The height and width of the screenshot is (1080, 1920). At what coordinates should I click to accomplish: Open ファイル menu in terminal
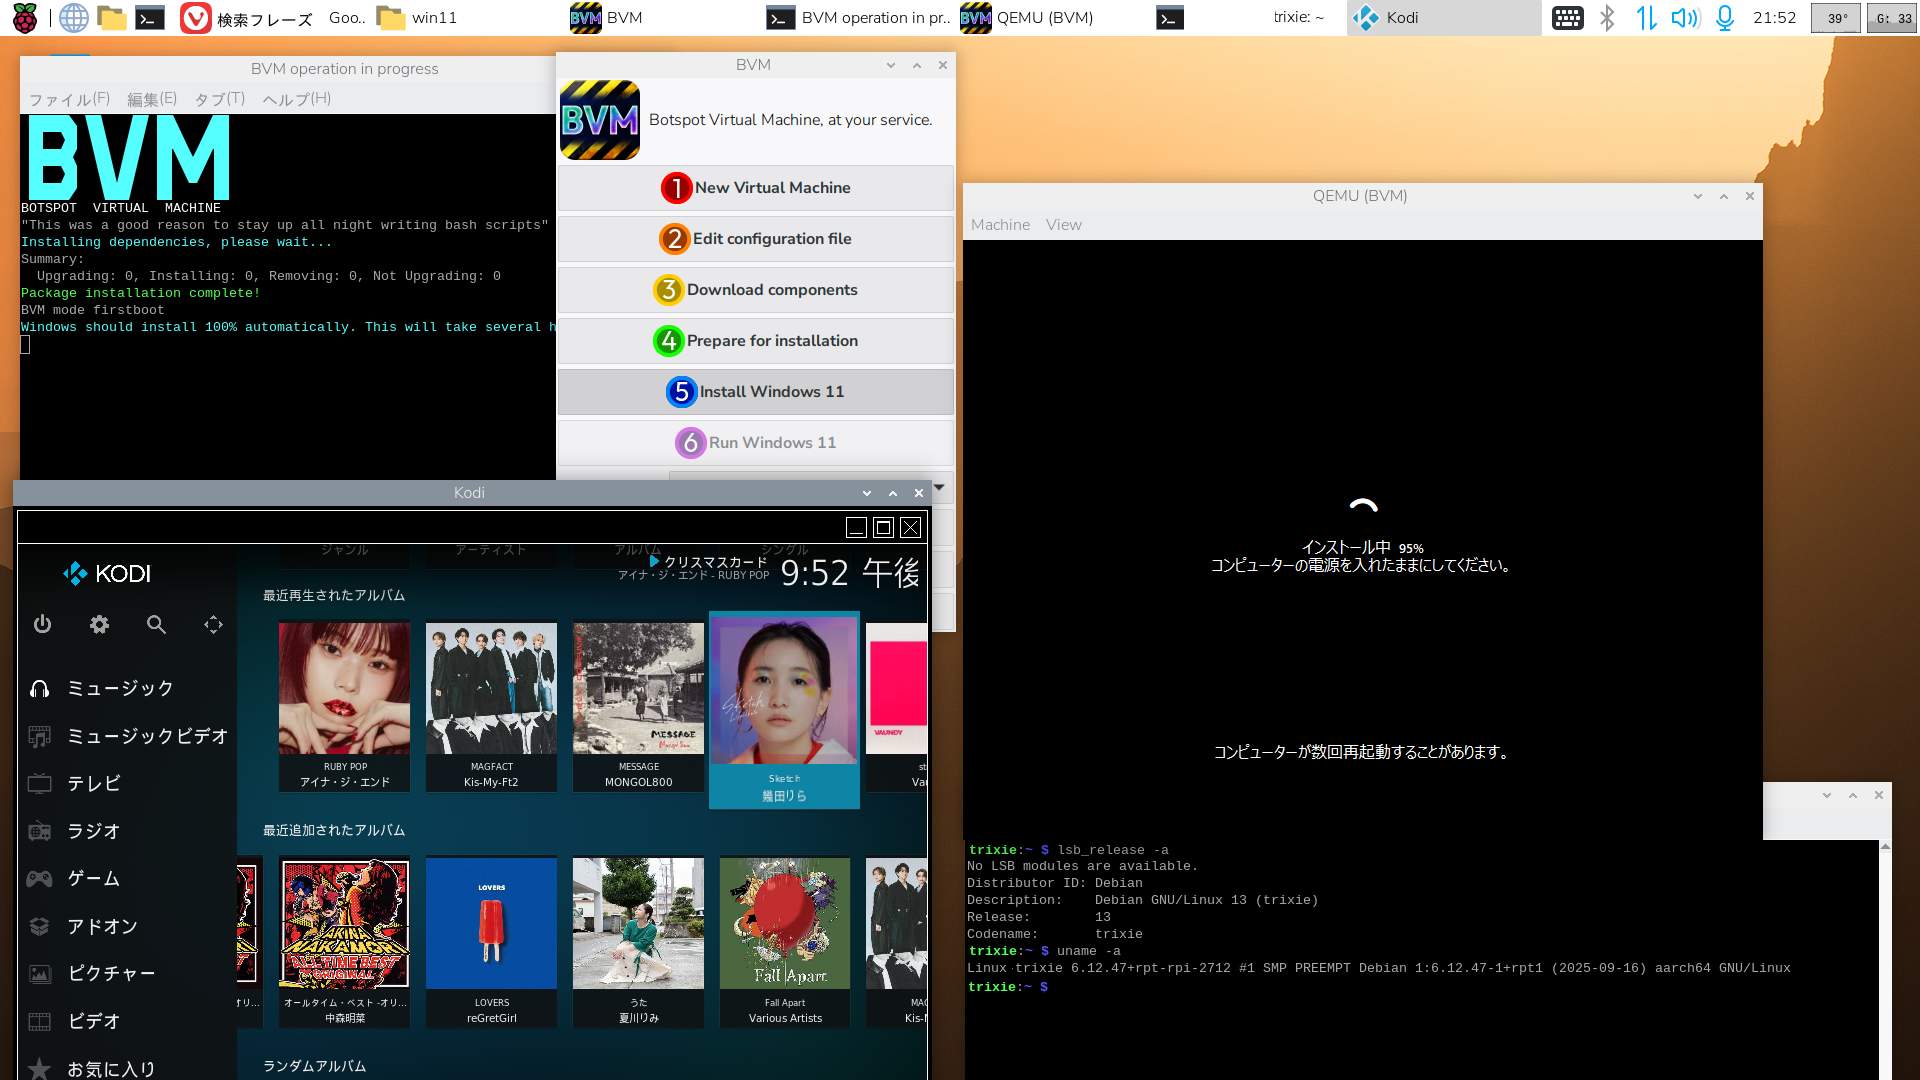pos(68,99)
